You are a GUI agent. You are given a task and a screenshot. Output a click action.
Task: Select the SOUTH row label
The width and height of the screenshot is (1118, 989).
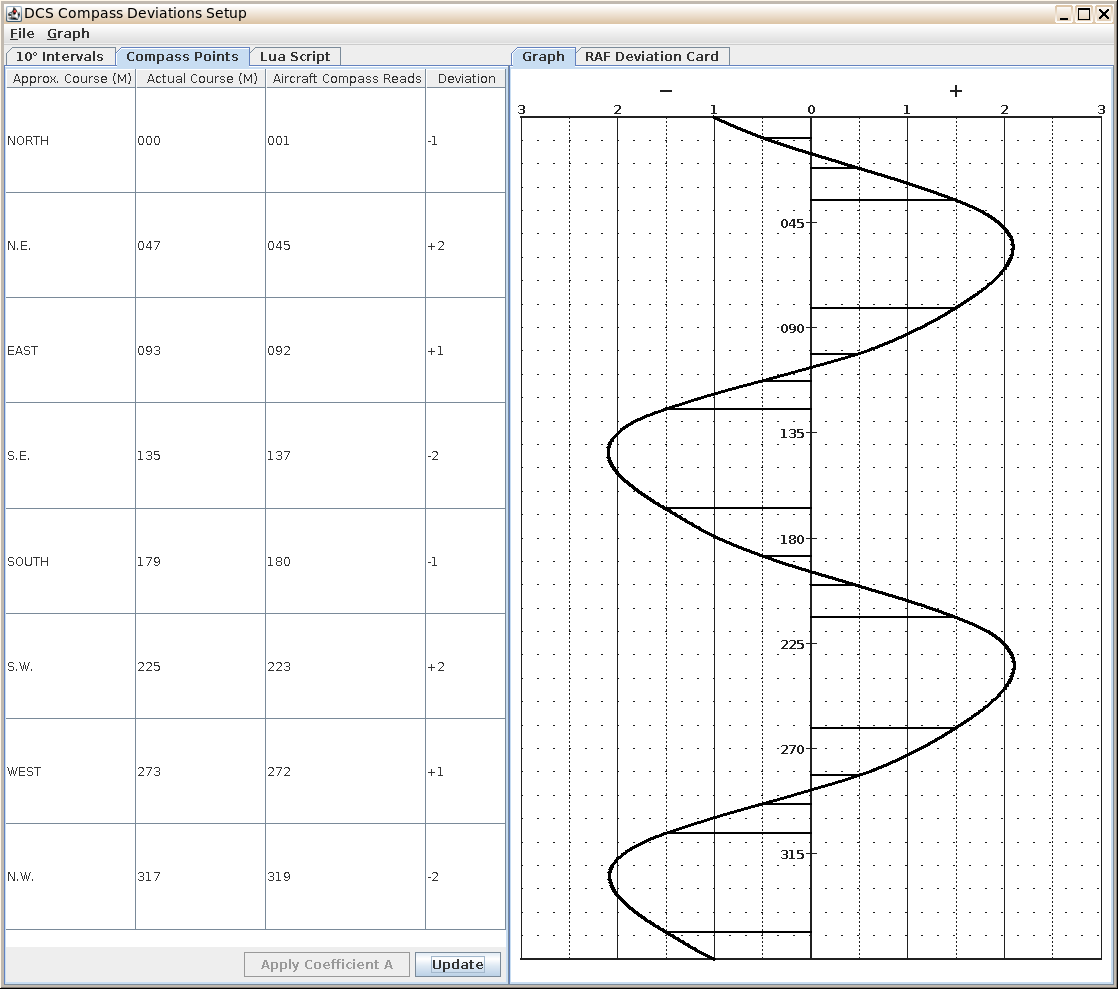28,561
